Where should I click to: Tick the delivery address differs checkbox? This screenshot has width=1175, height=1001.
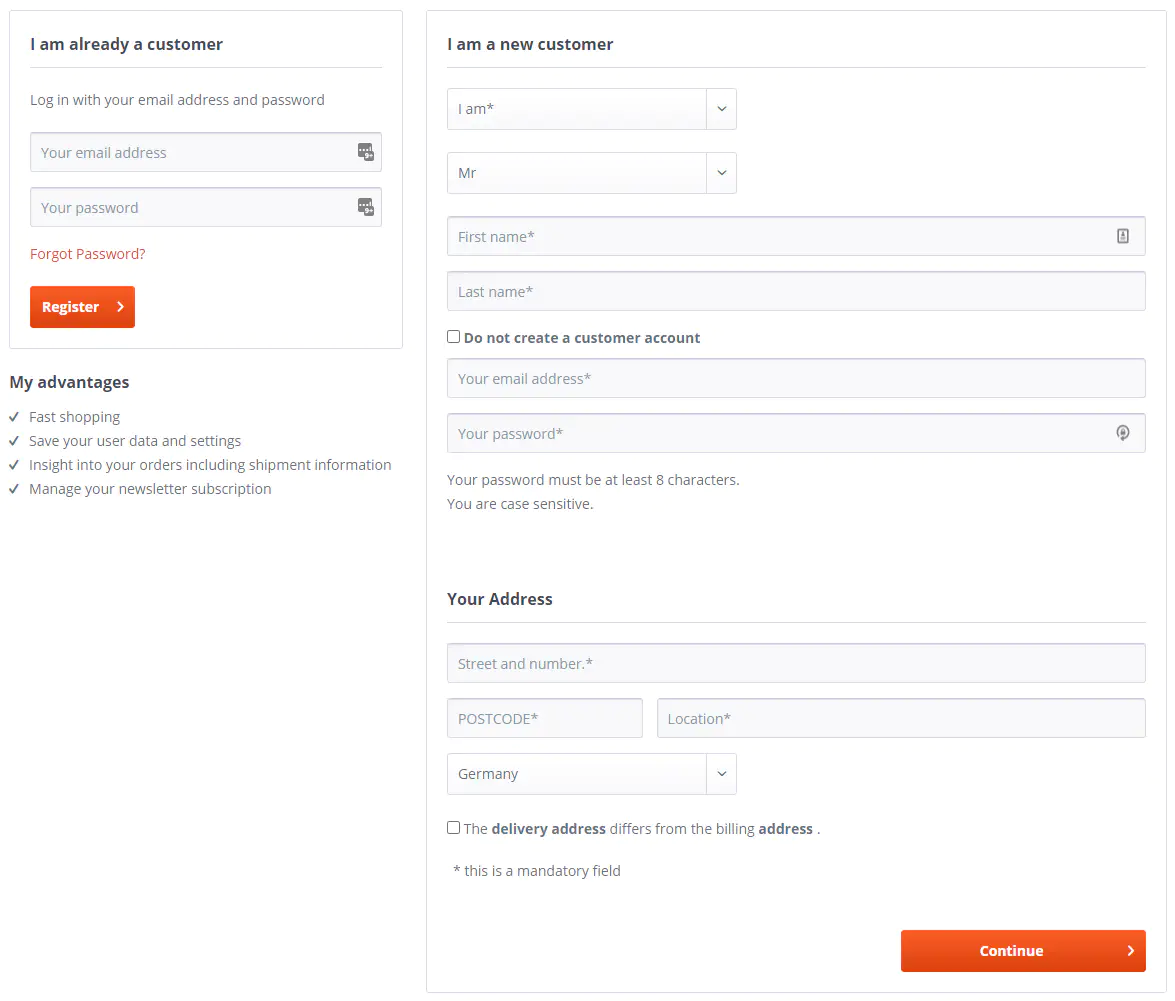pos(454,828)
